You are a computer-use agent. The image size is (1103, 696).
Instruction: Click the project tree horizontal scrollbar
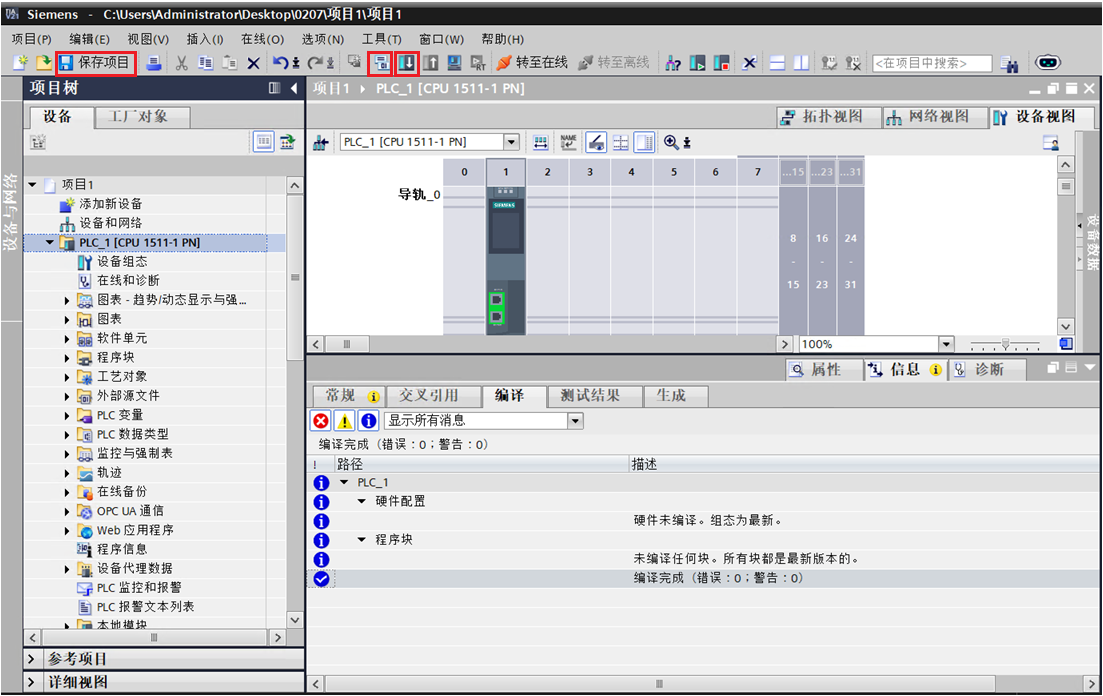coord(154,638)
